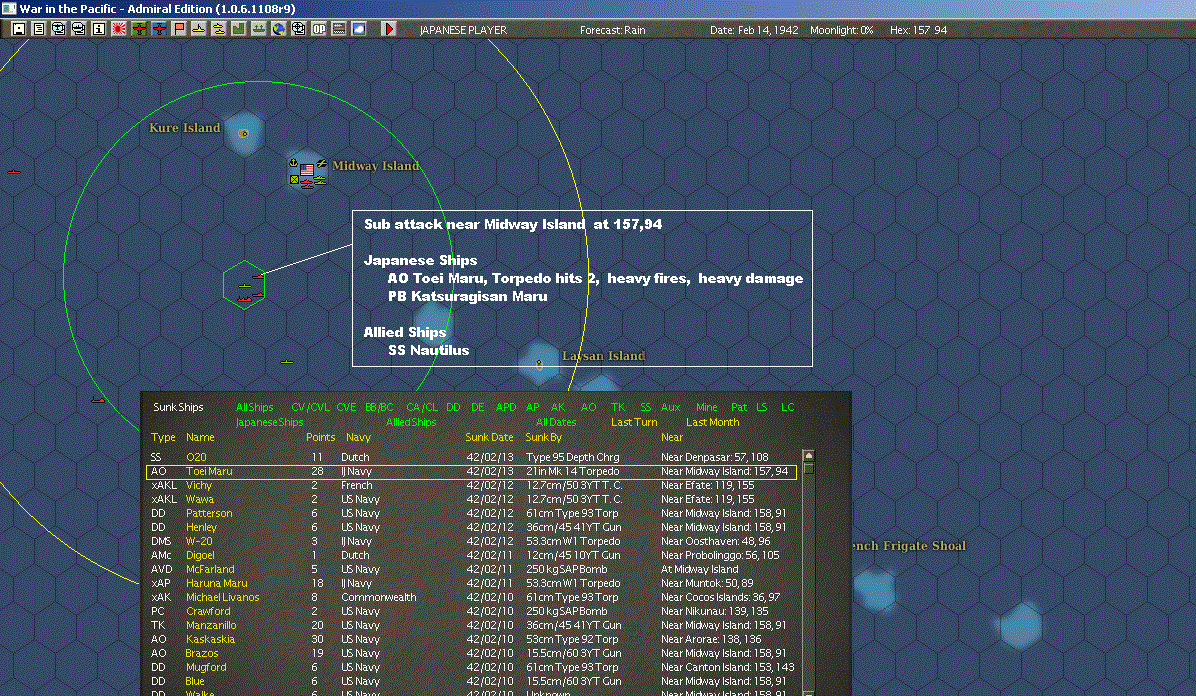
Task: Filter sunk ships by CA/CL
Action: click(422, 408)
